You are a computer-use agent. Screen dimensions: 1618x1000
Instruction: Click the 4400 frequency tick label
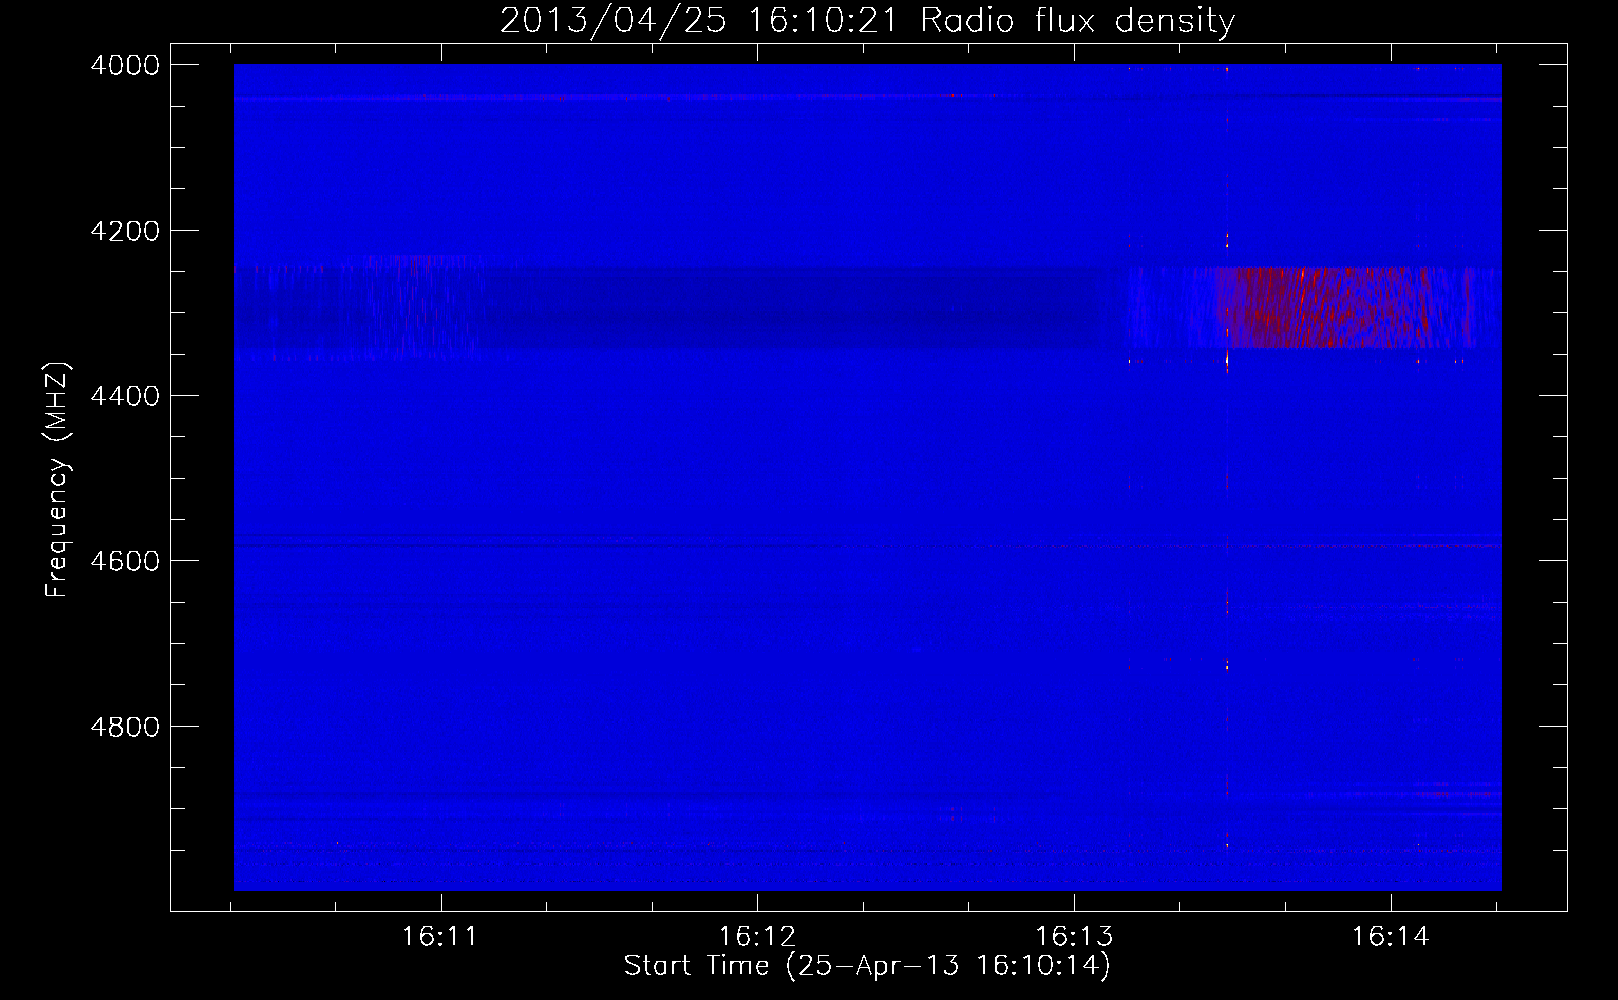pyautogui.click(x=125, y=396)
